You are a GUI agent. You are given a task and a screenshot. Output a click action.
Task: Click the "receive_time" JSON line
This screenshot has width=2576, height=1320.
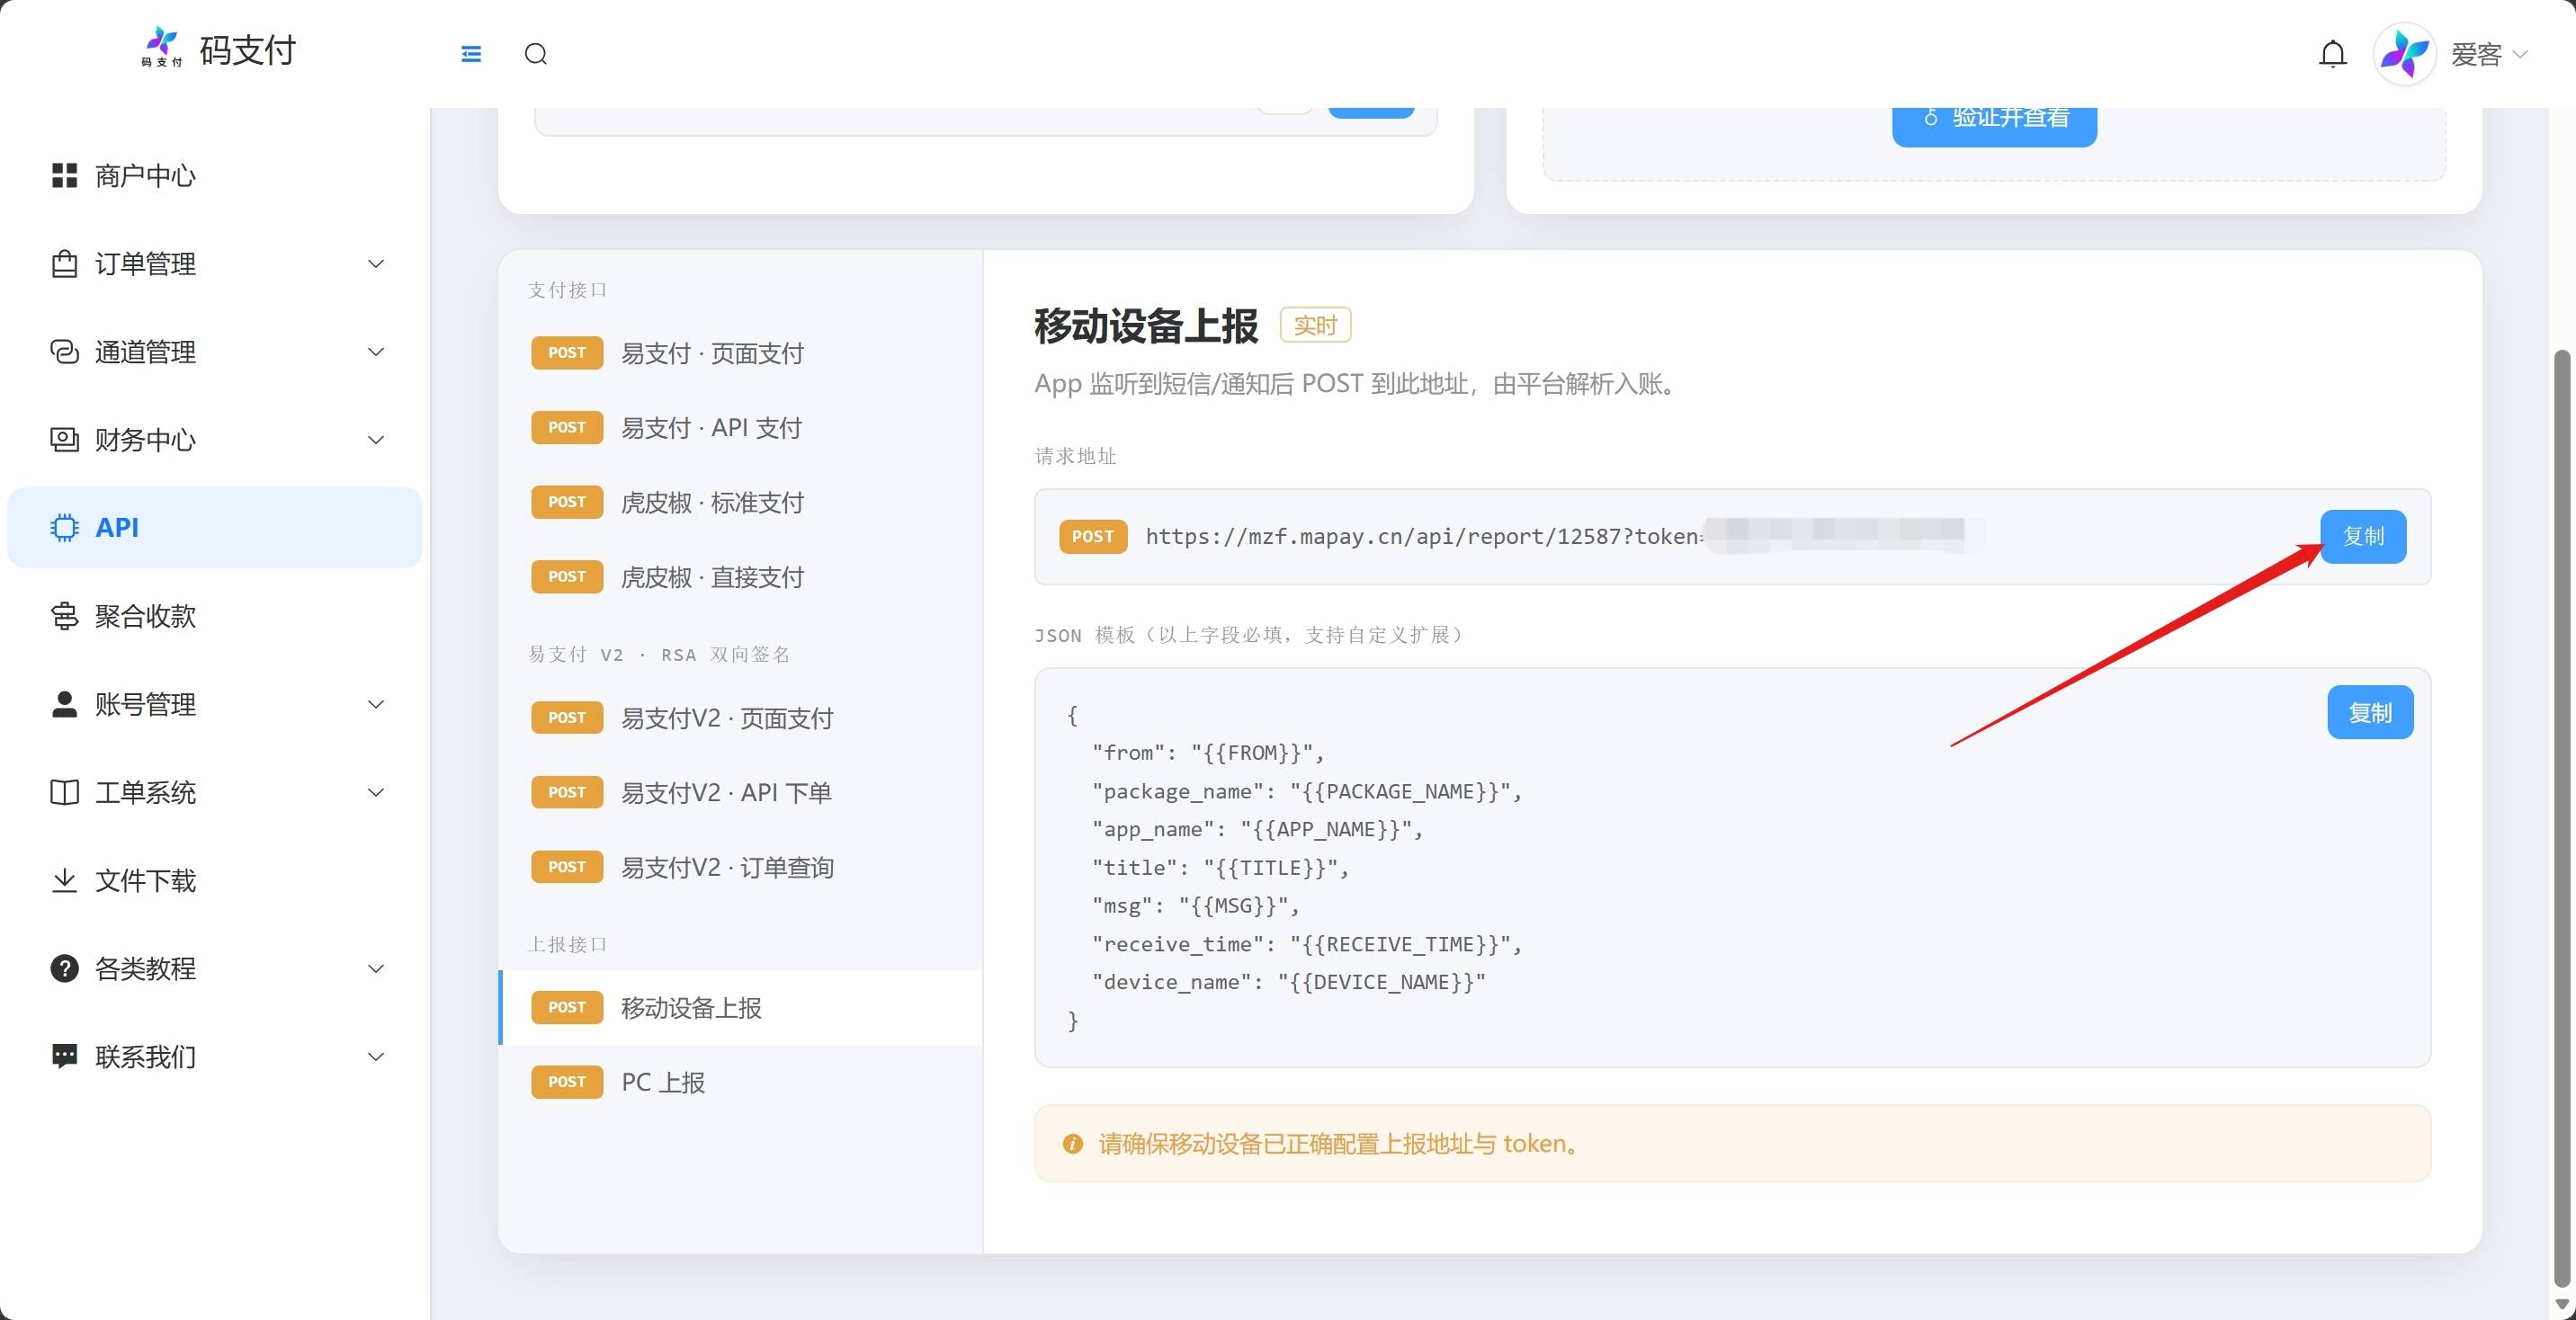1306,944
